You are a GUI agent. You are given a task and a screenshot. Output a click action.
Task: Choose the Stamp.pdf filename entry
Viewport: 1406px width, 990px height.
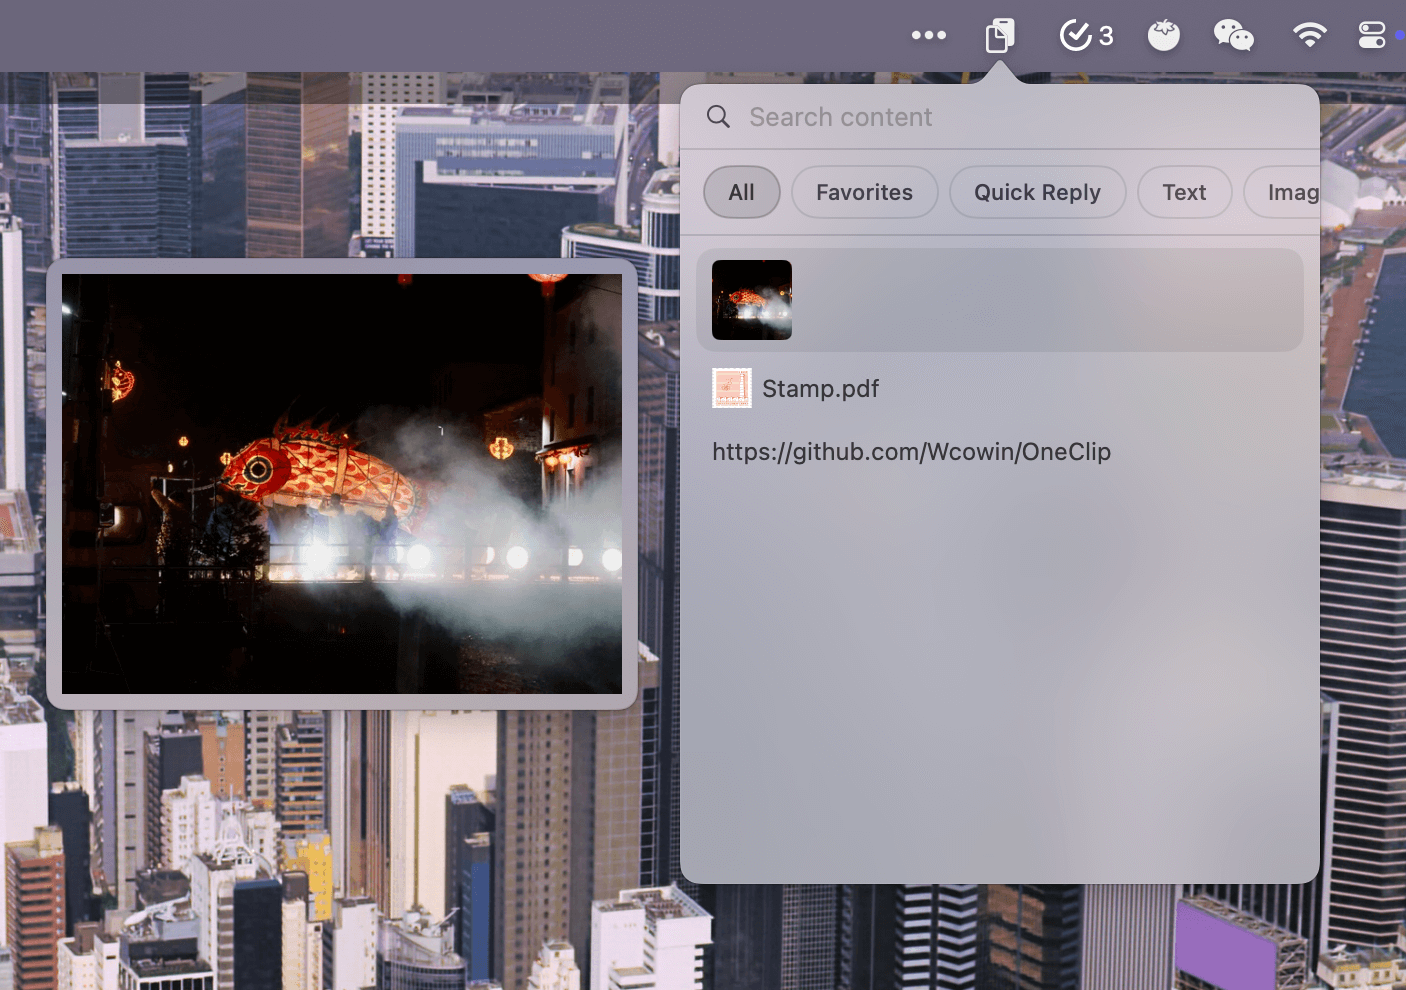820,389
